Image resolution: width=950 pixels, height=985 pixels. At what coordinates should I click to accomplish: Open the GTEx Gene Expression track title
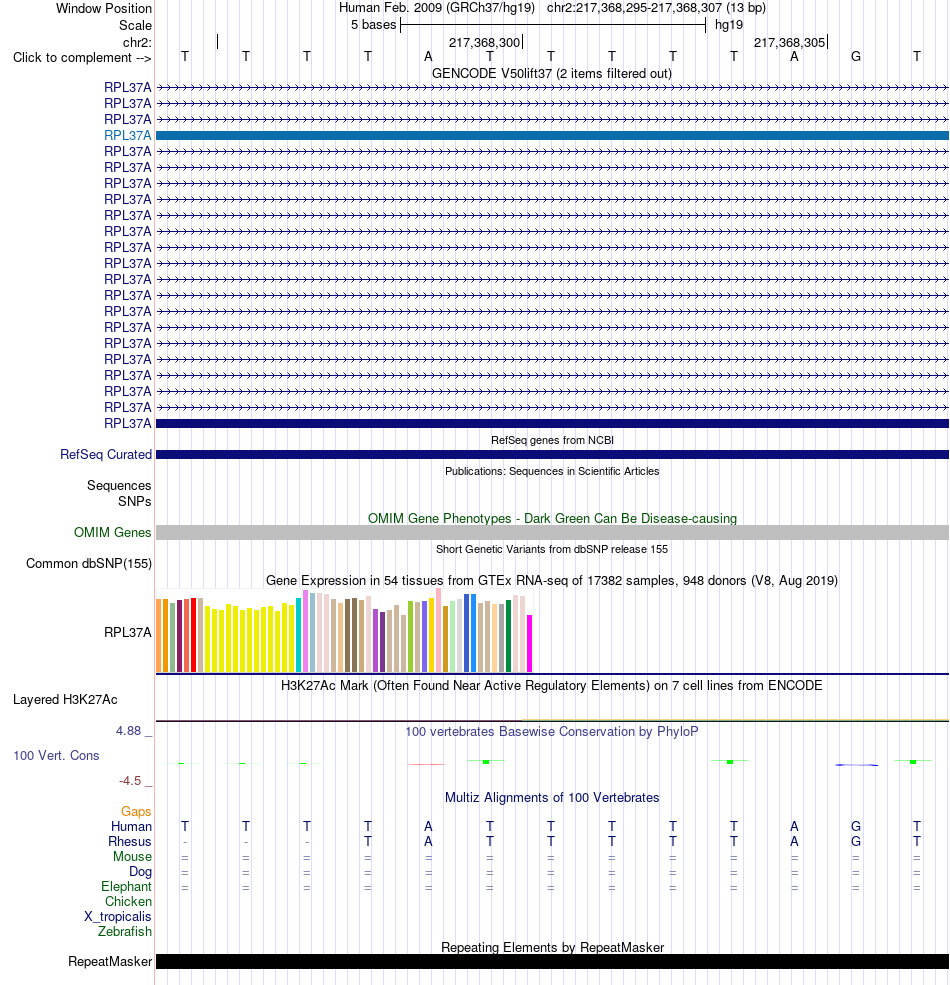pos(552,580)
